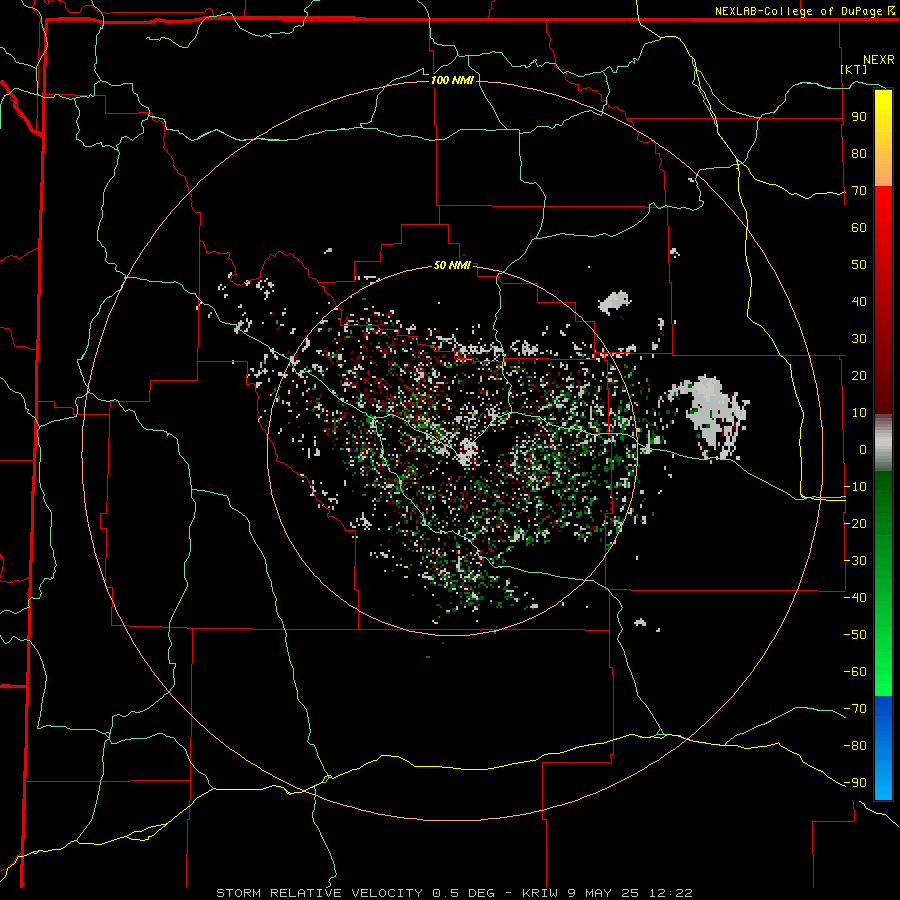Select the 100 NMI range ring label
This screenshot has height=900, width=900.
point(452,80)
